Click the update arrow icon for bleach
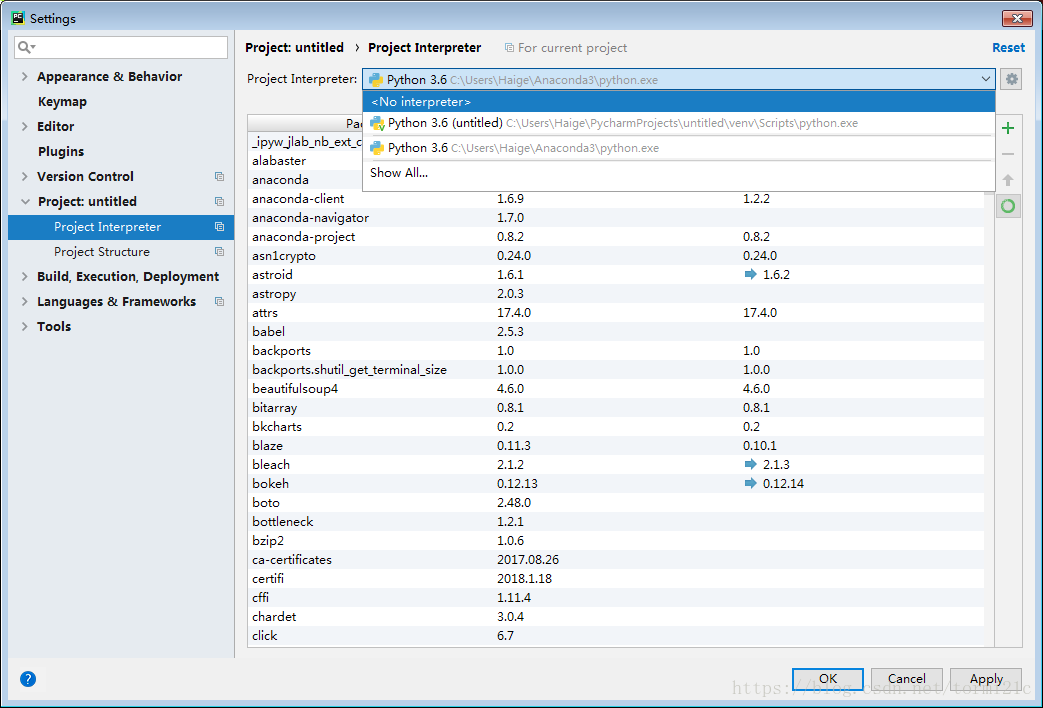This screenshot has height=708, width=1043. pos(750,464)
